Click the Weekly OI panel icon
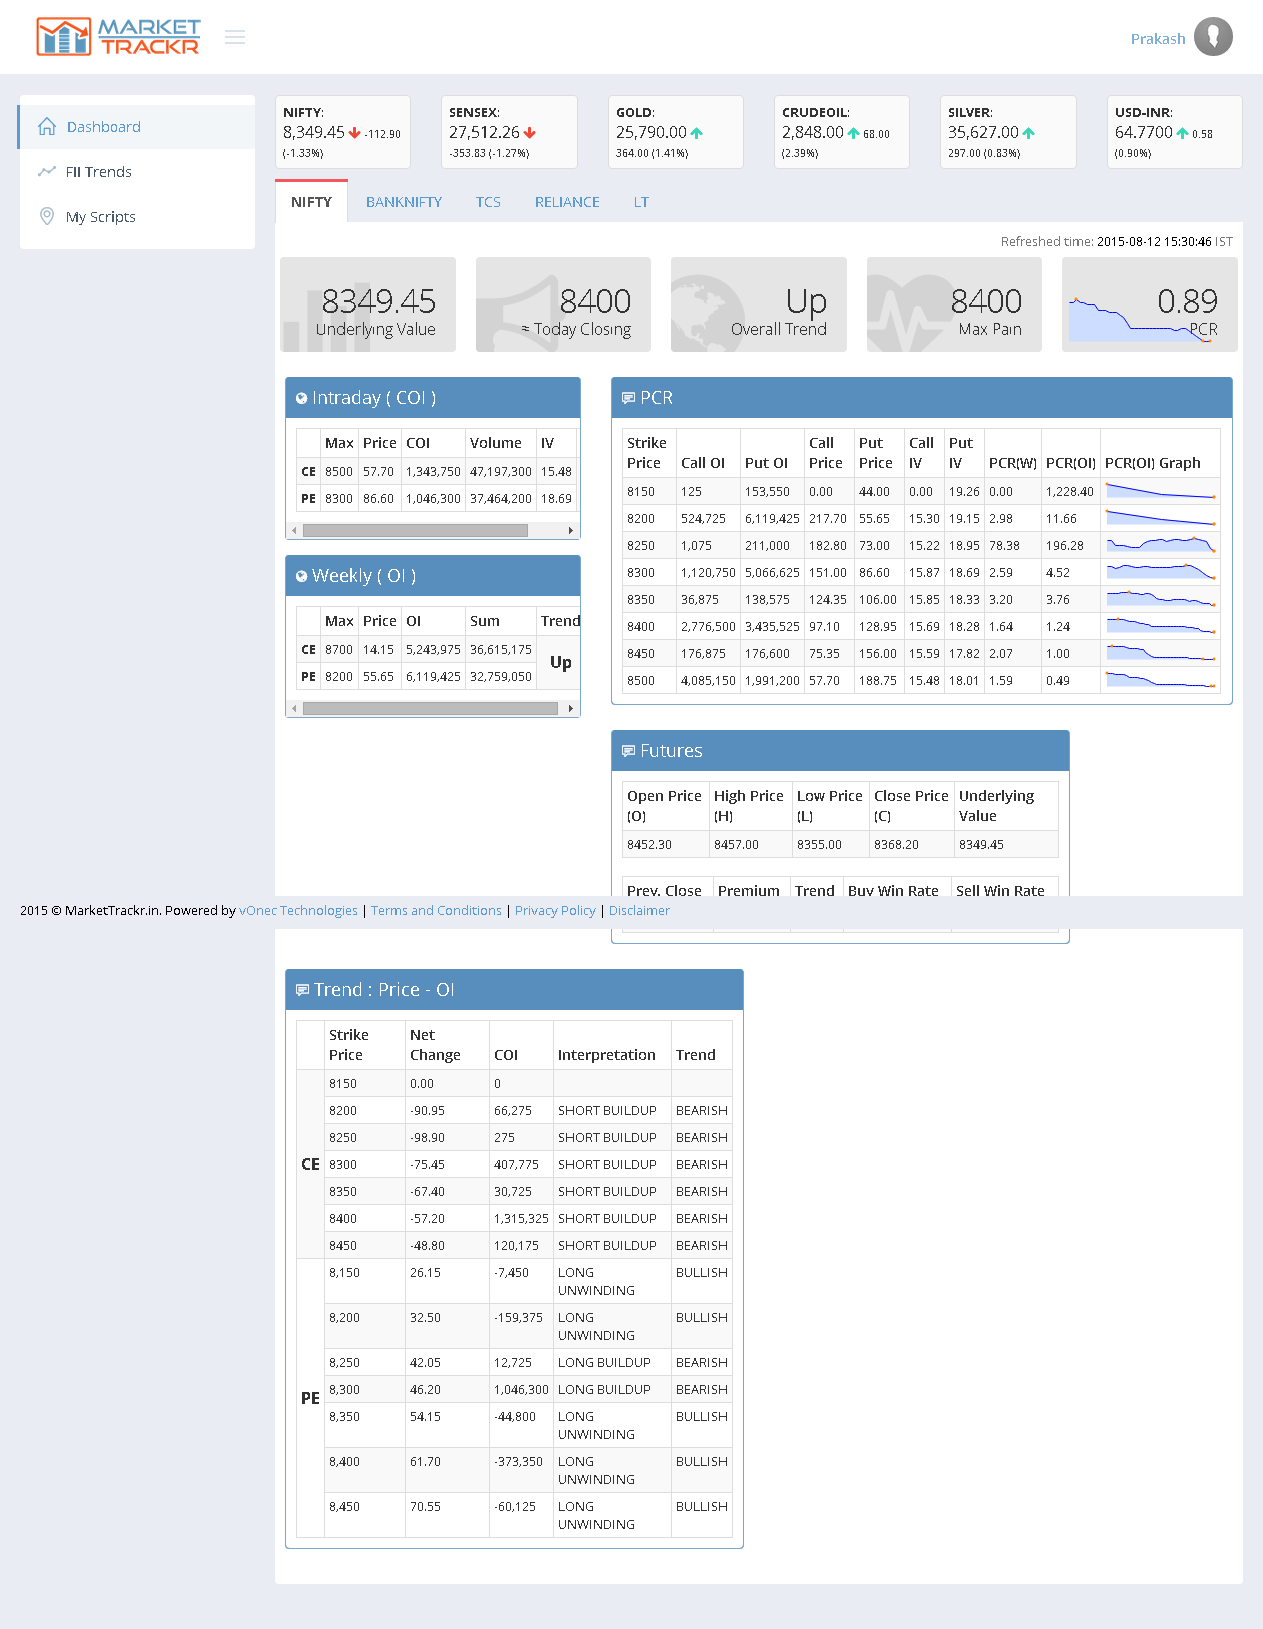1263x1629 pixels. 301,576
